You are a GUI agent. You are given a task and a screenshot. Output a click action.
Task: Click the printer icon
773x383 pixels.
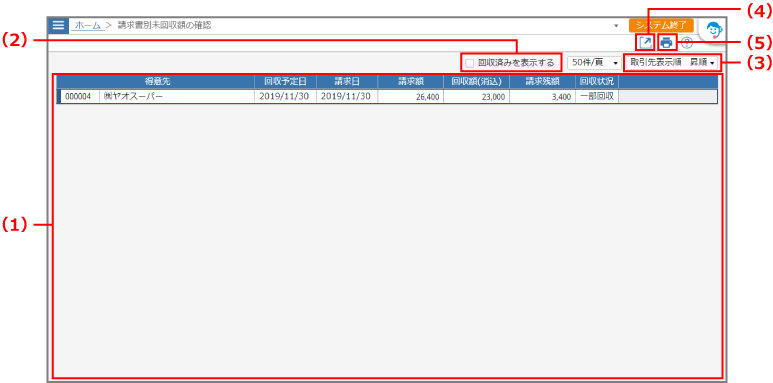pos(667,43)
